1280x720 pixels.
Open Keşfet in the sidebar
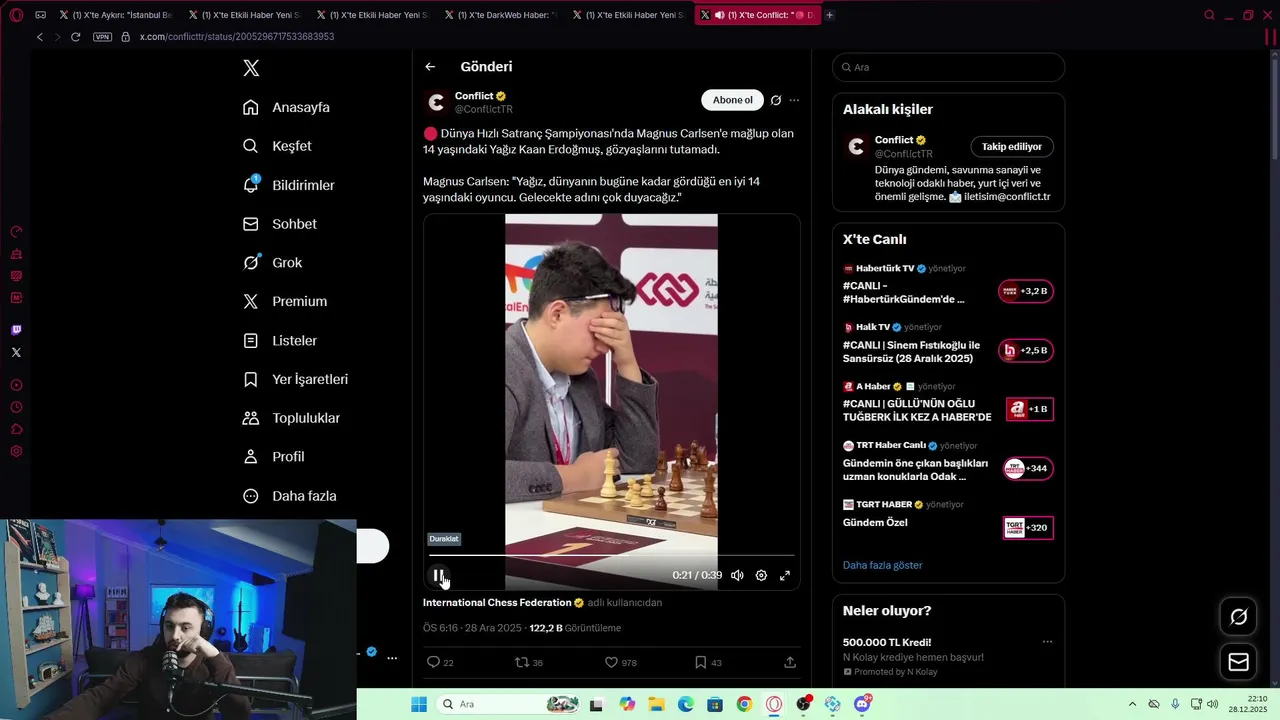(277, 146)
